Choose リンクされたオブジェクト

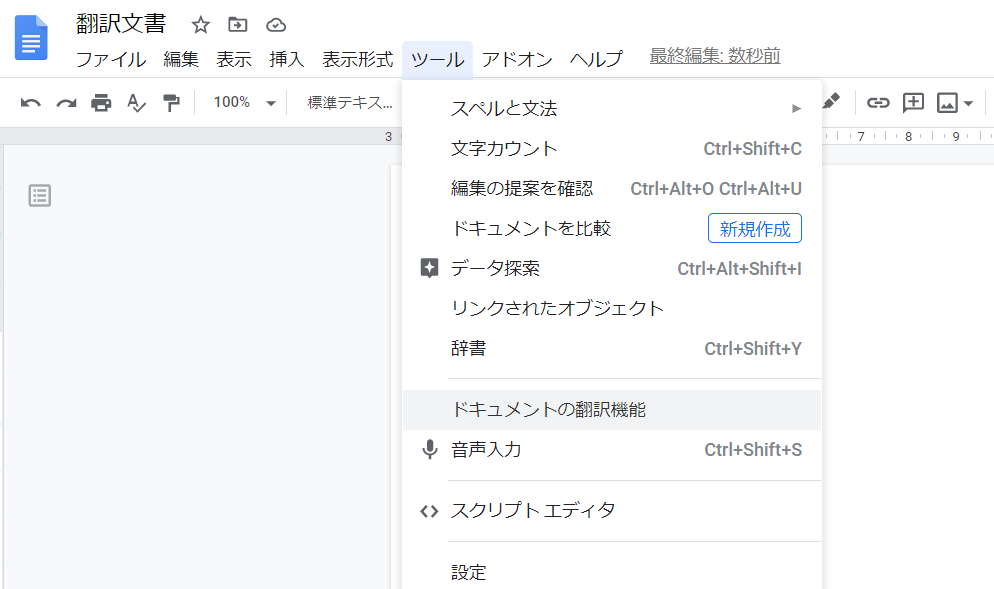(x=612, y=308)
